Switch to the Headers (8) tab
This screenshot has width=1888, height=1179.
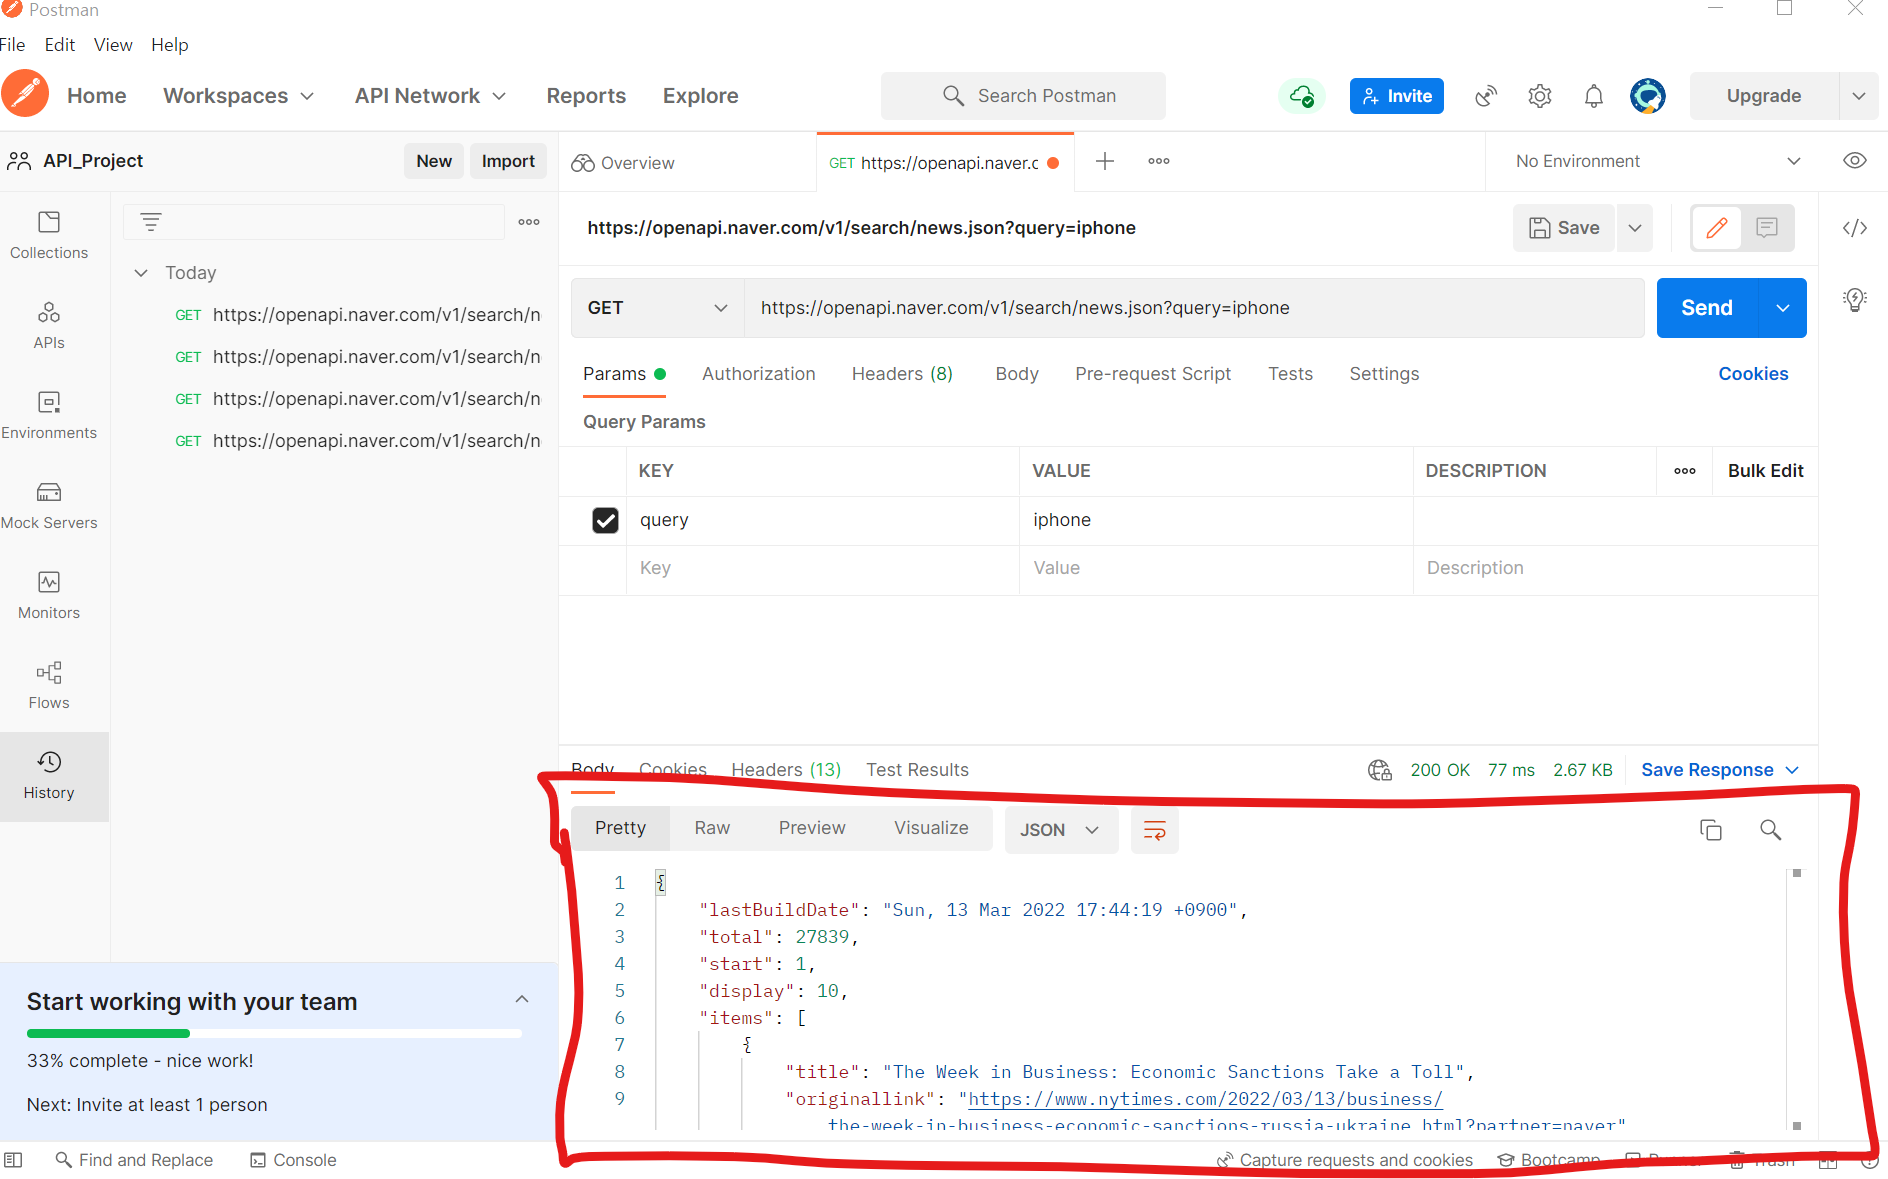902,374
